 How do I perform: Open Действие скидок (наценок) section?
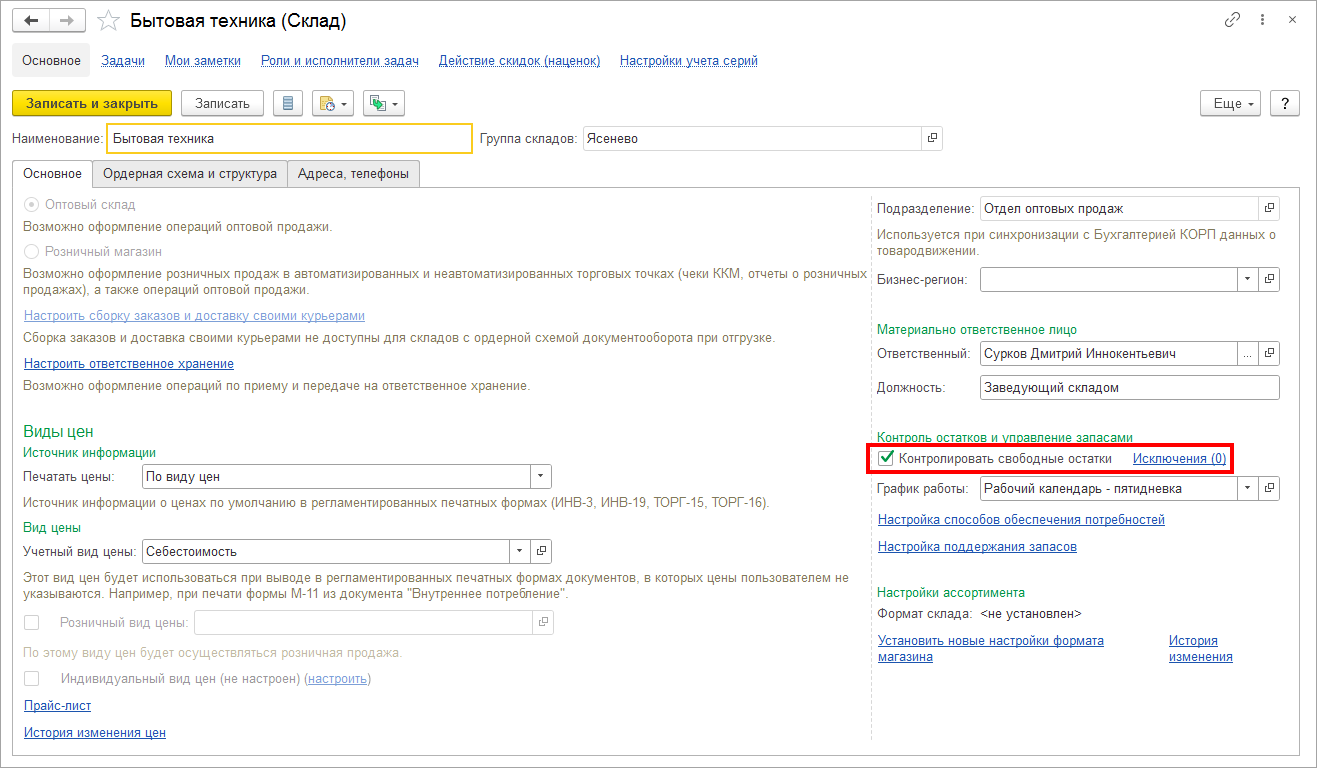[520, 60]
